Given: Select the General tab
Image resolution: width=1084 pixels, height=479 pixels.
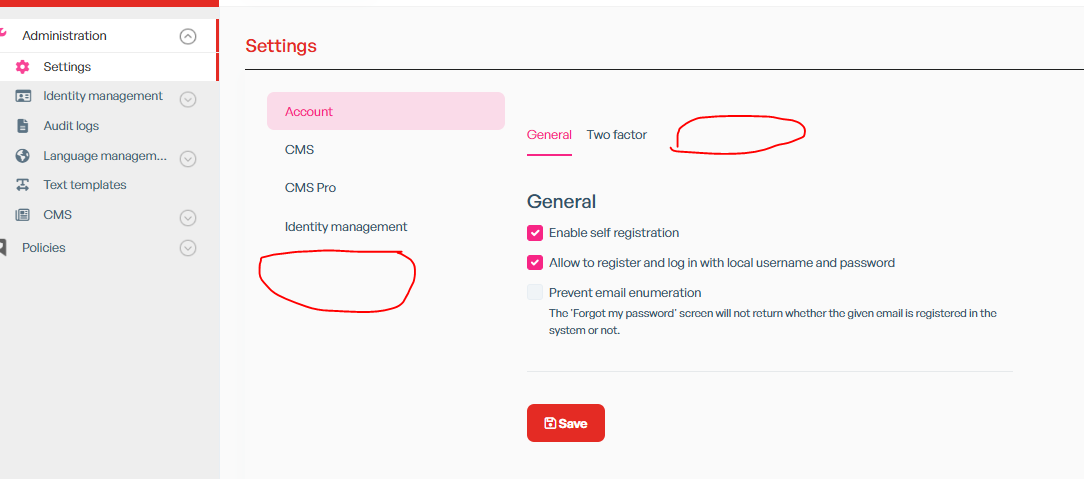Looking at the screenshot, I should click(x=549, y=135).
